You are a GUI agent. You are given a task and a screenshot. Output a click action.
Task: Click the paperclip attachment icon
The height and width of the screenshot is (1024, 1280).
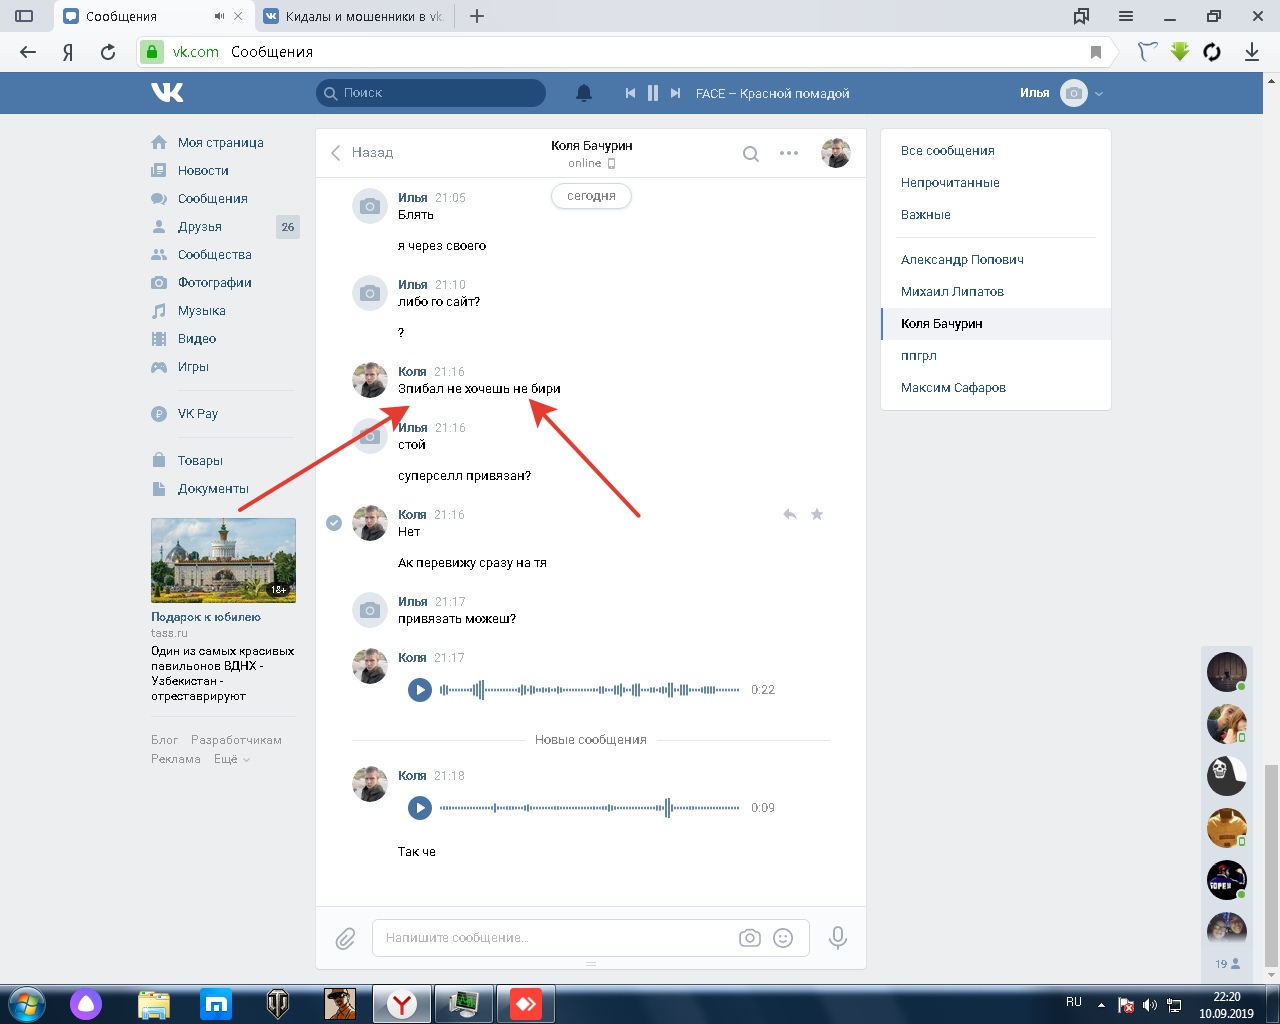pos(345,938)
